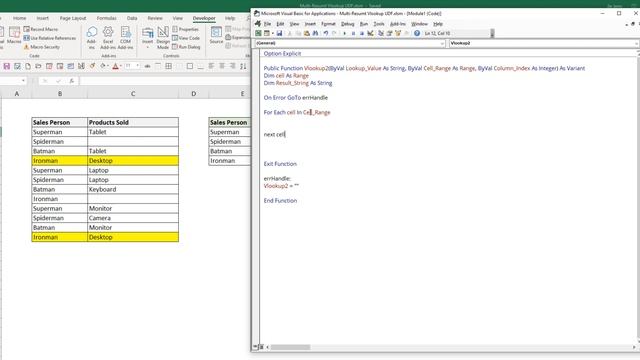Open the Format menu in VBA editor
The height and width of the screenshot is (360, 640).
328,24
